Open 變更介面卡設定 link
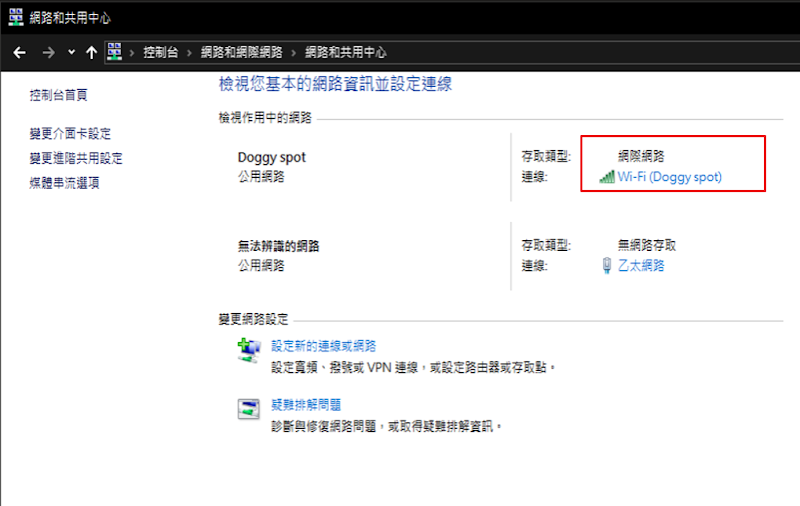The image size is (800, 506). [70, 134]
